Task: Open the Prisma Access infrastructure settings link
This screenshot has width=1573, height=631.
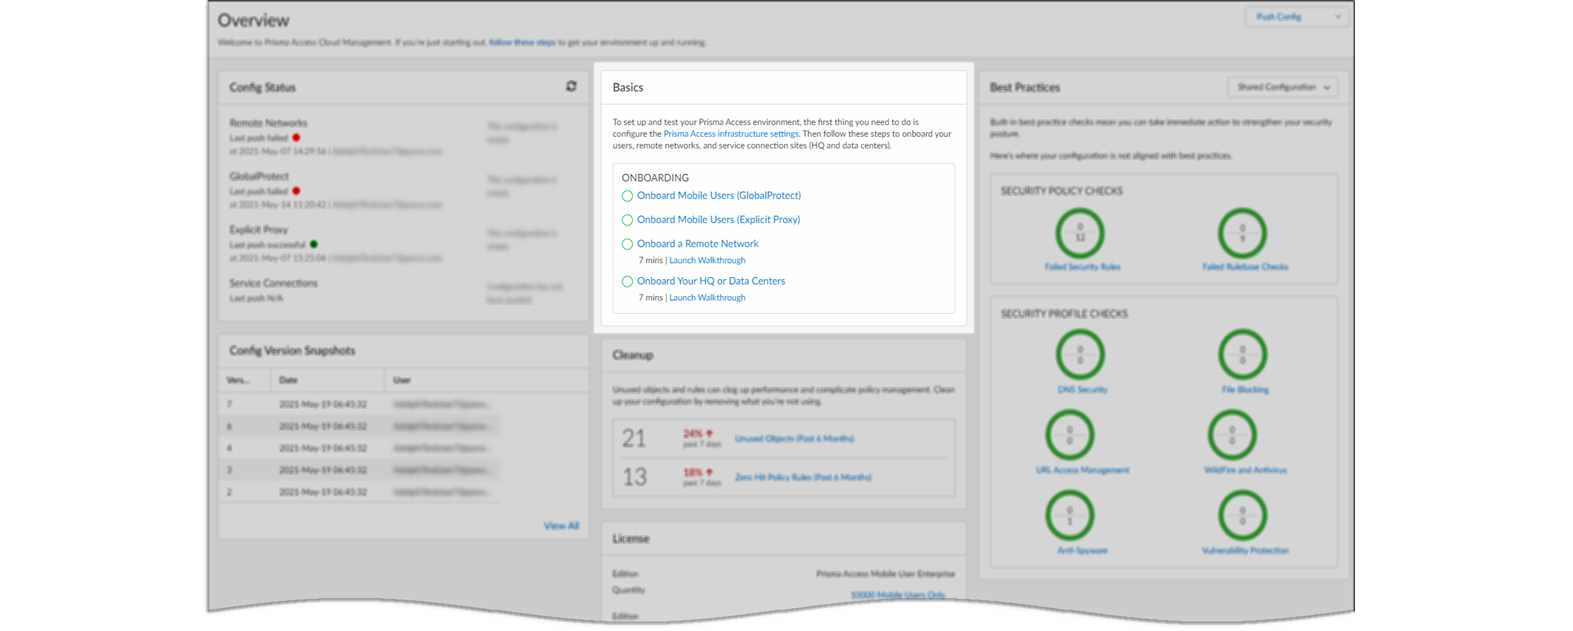Action: click(731, 134)
